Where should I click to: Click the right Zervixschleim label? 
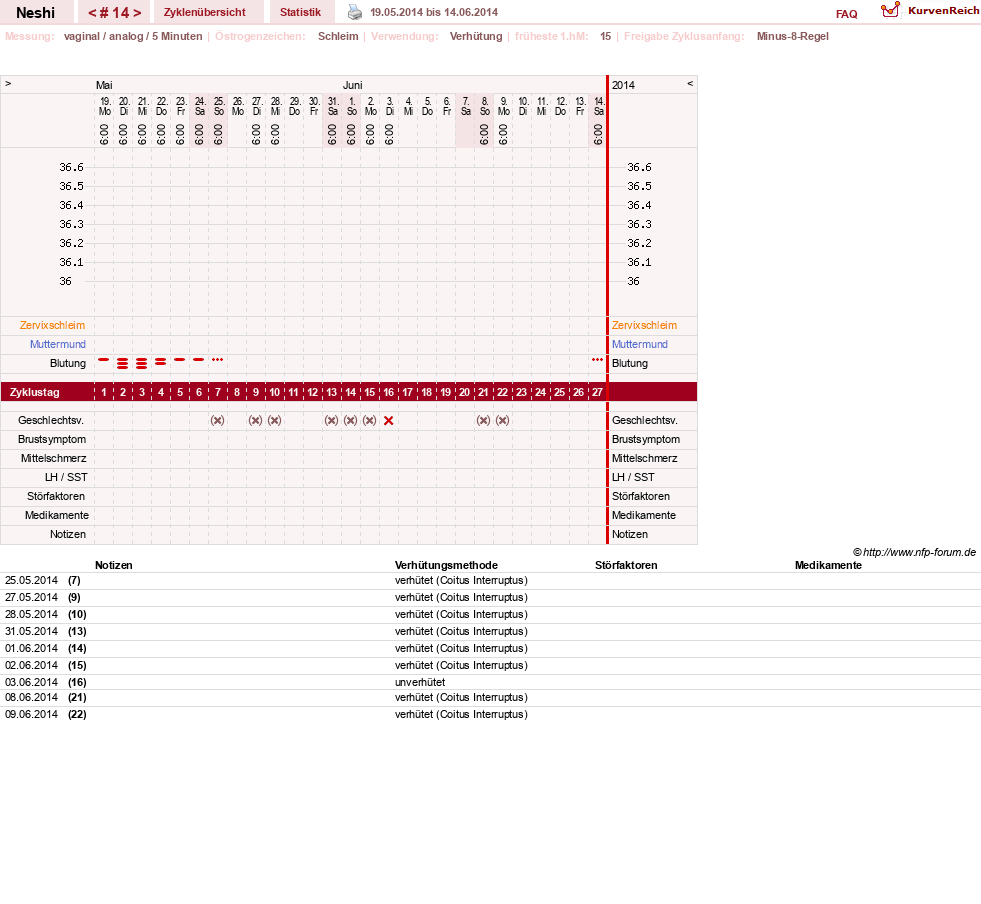pyautogui.click(x=644, y=325)
